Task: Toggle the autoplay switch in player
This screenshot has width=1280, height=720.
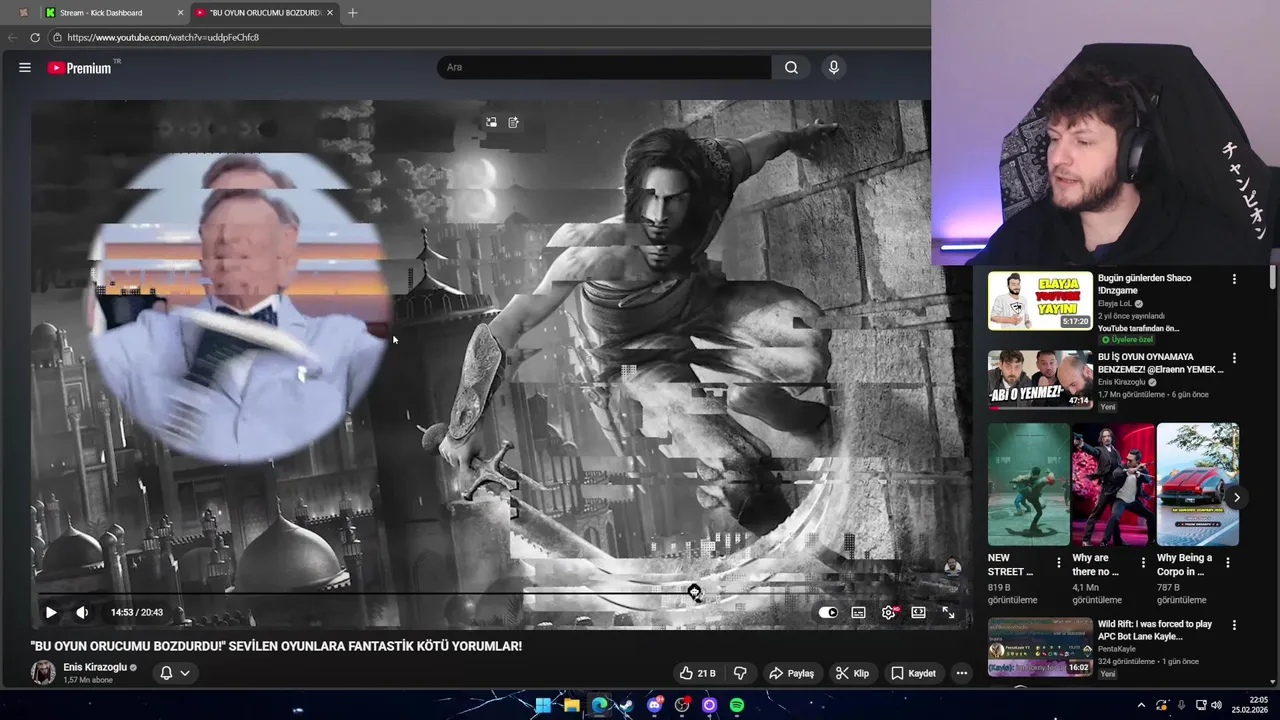Action: (828, 612)
